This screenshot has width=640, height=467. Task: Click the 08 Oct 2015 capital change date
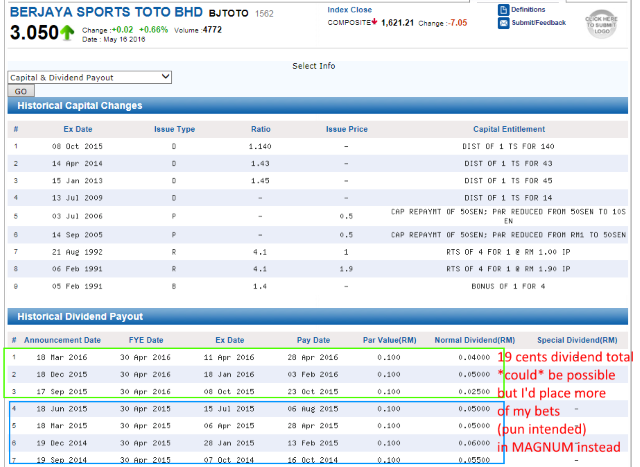77,146
